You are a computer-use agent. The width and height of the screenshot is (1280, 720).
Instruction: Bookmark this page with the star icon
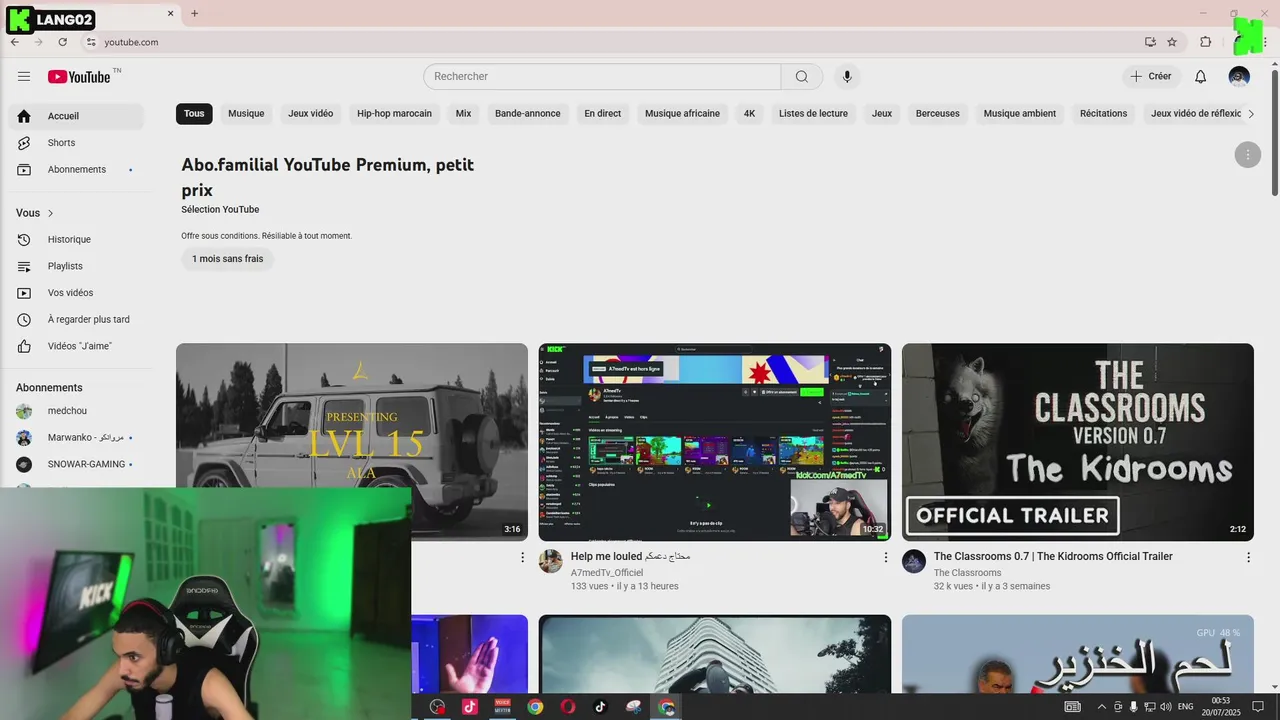1172,42
